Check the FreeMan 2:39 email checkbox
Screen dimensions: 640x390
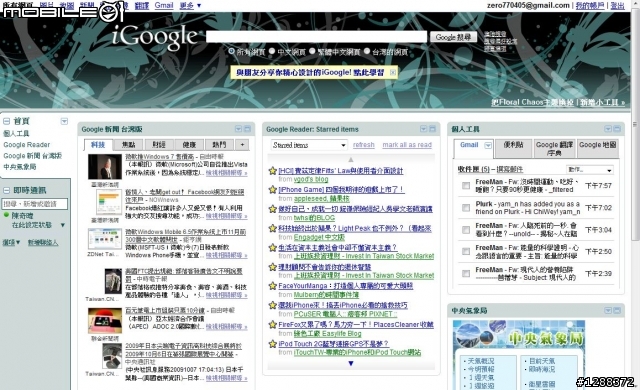(466, 274)
